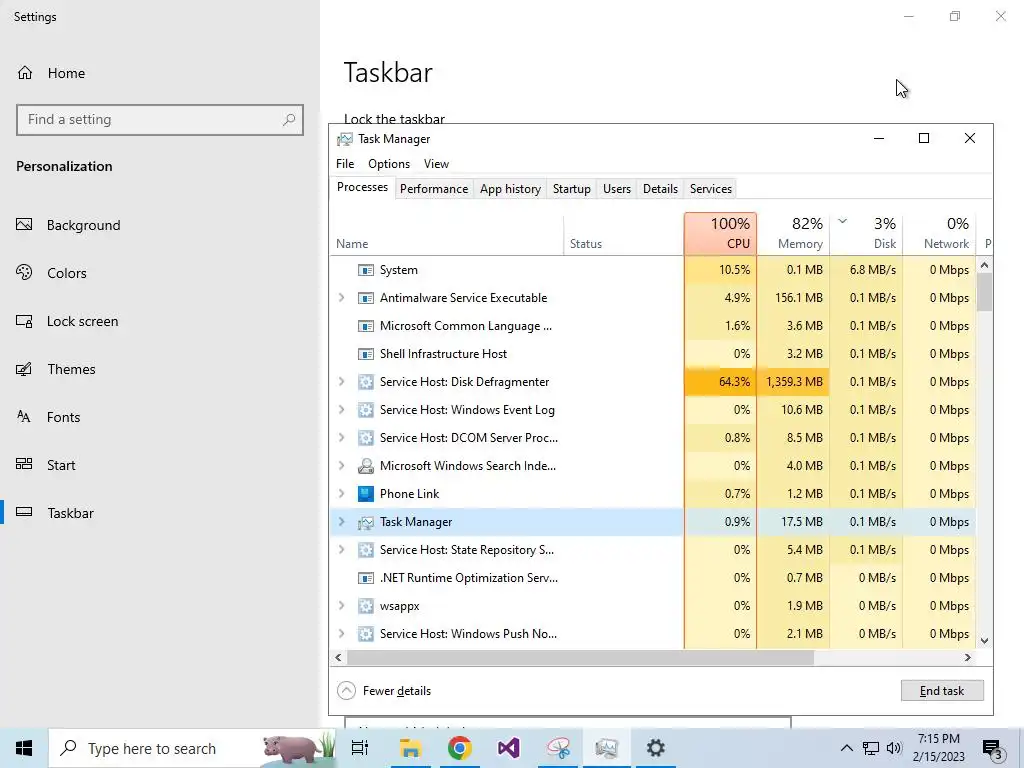Click the Windows Search Indexer icon

(x=366, y=466)
